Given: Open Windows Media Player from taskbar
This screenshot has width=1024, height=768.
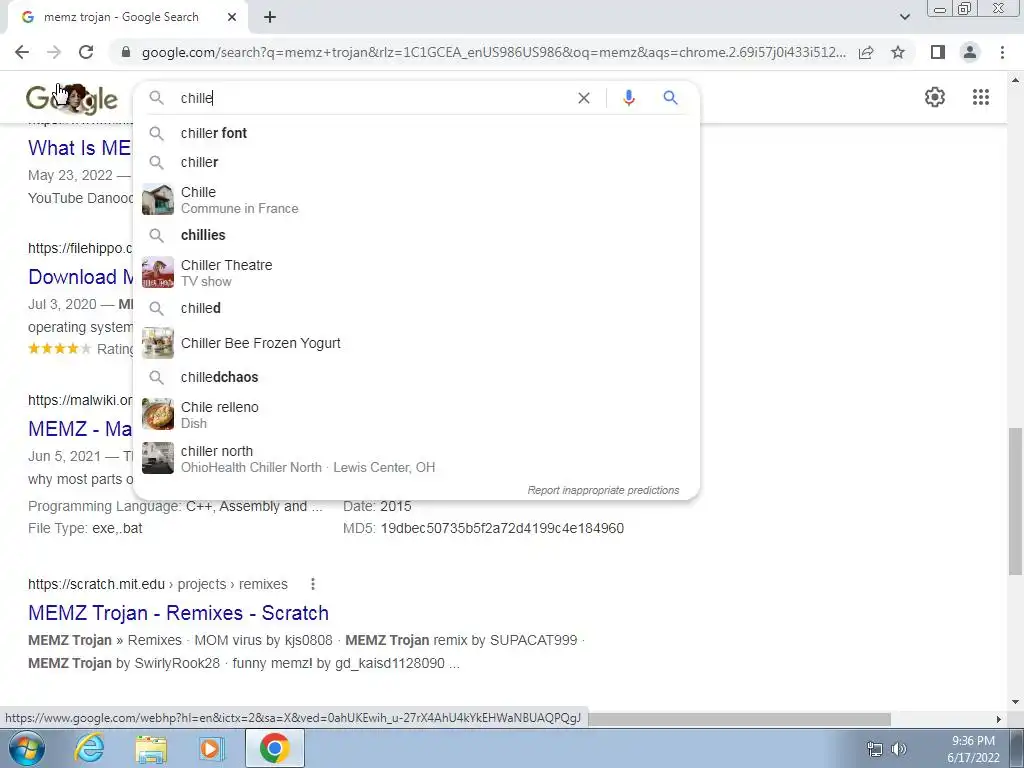Looking at the screenshot, I should point(212,748).
